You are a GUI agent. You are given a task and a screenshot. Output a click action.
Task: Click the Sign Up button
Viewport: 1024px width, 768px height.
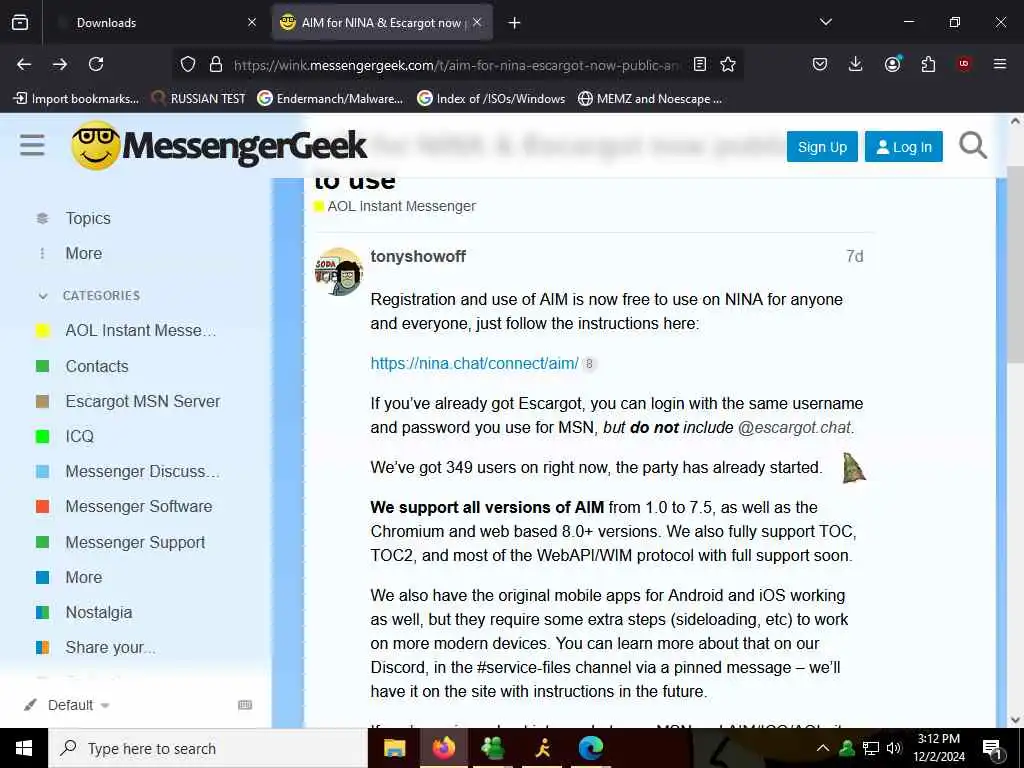822,146
